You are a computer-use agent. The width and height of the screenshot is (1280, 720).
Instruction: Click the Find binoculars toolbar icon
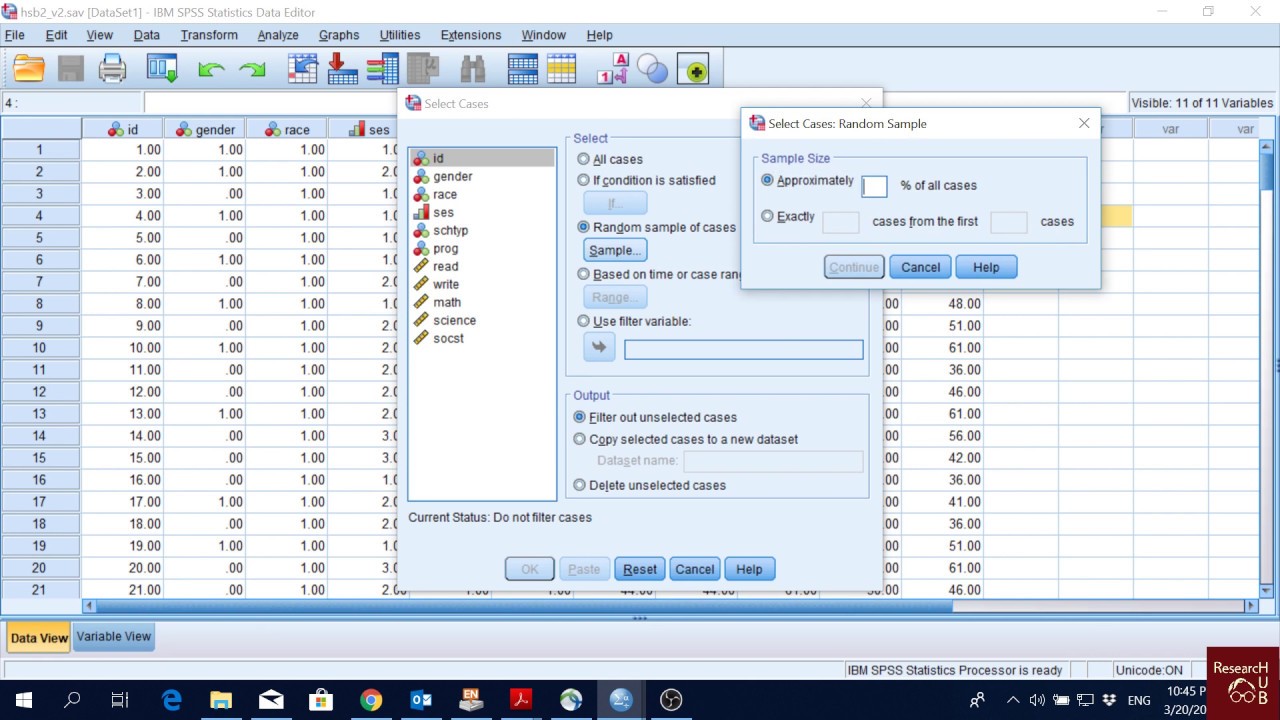pos(472,69)
